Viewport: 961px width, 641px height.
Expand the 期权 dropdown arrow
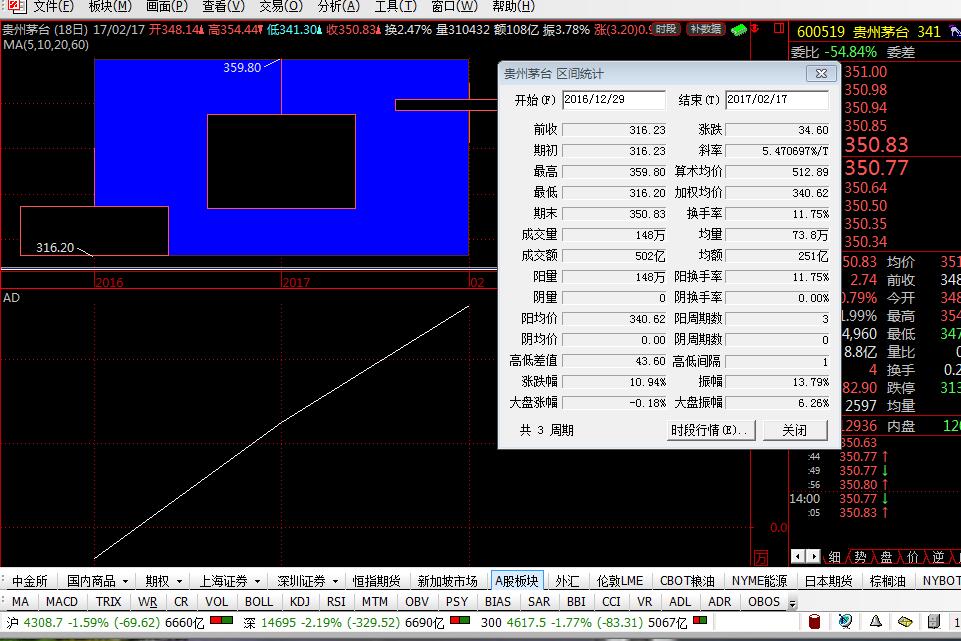click(x=179, y=581)
